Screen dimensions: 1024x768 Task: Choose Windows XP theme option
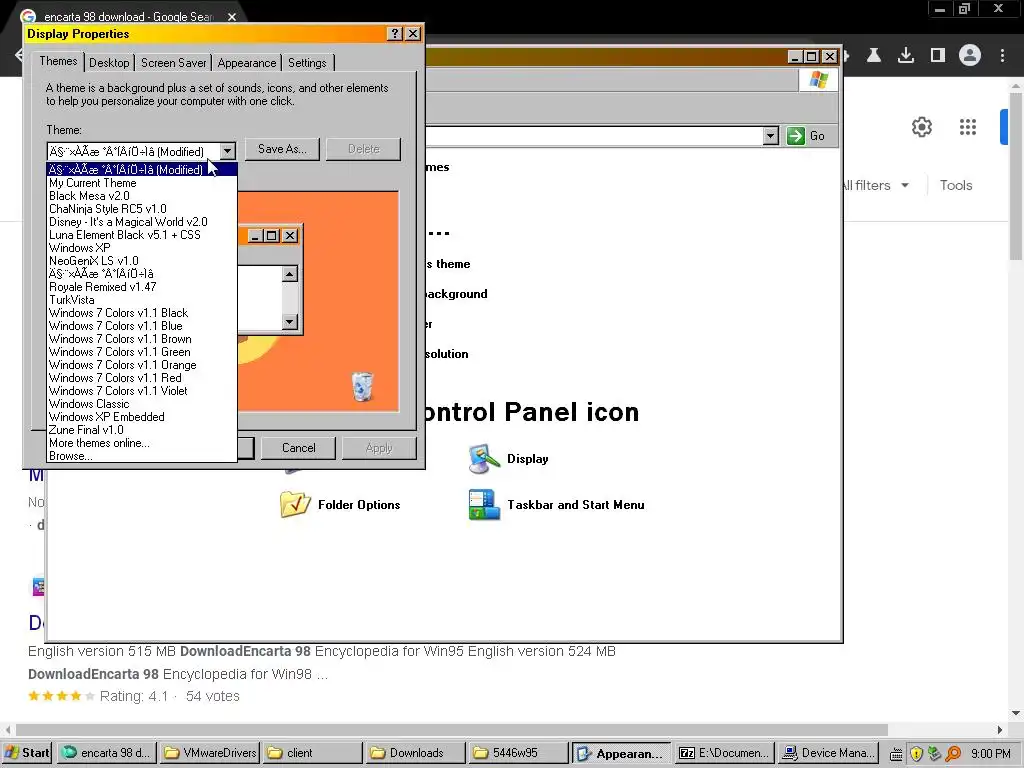click(x=142, y=248)
